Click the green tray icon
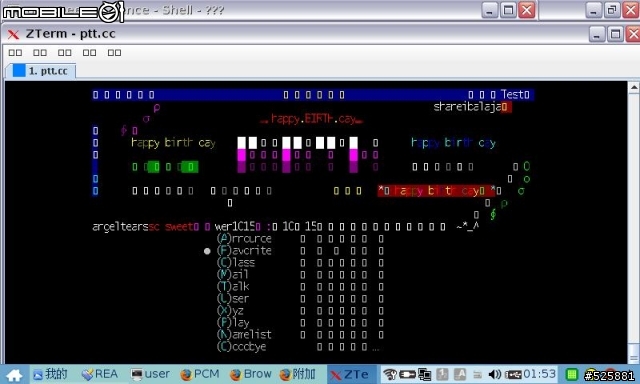Screen dimensions: 640x384 572,374
